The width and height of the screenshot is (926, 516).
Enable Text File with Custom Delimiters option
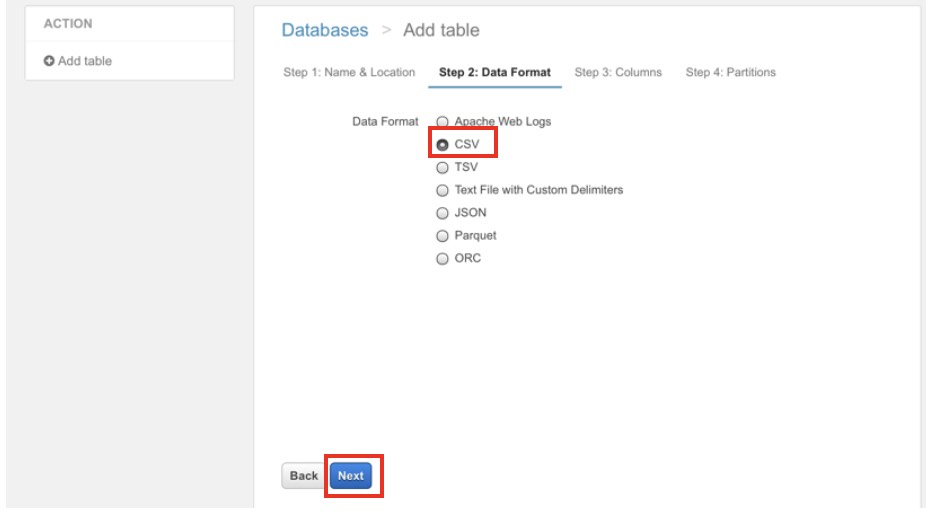442,190
